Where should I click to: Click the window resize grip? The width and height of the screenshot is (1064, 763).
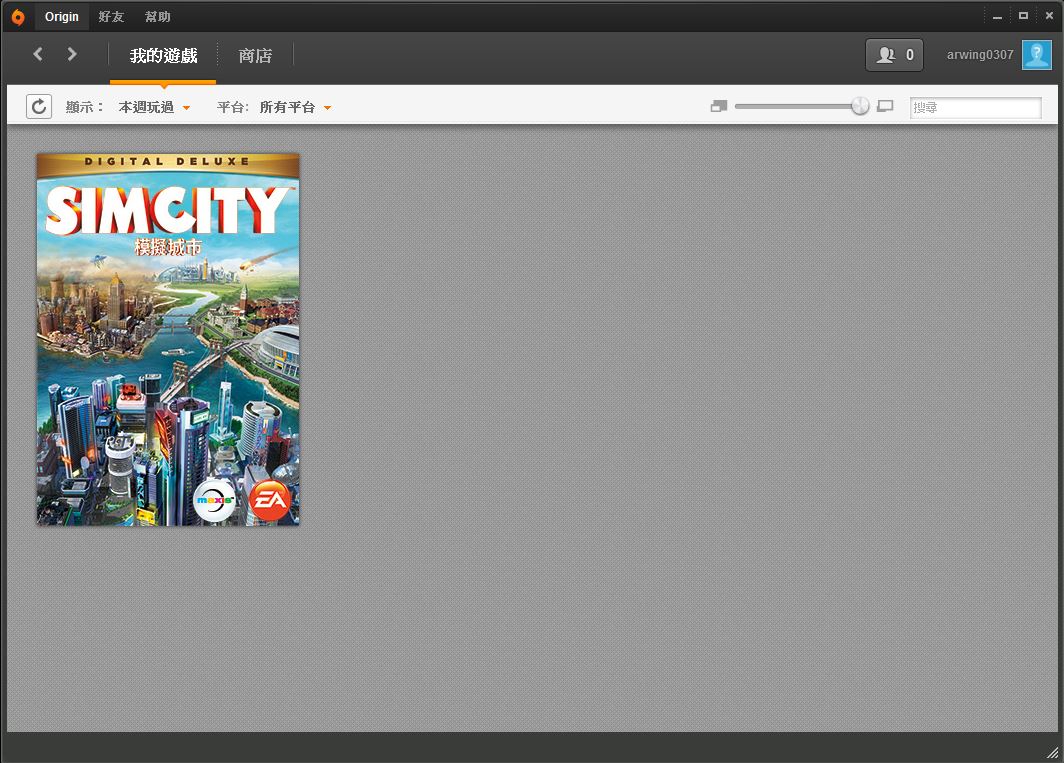point(1052,752)
